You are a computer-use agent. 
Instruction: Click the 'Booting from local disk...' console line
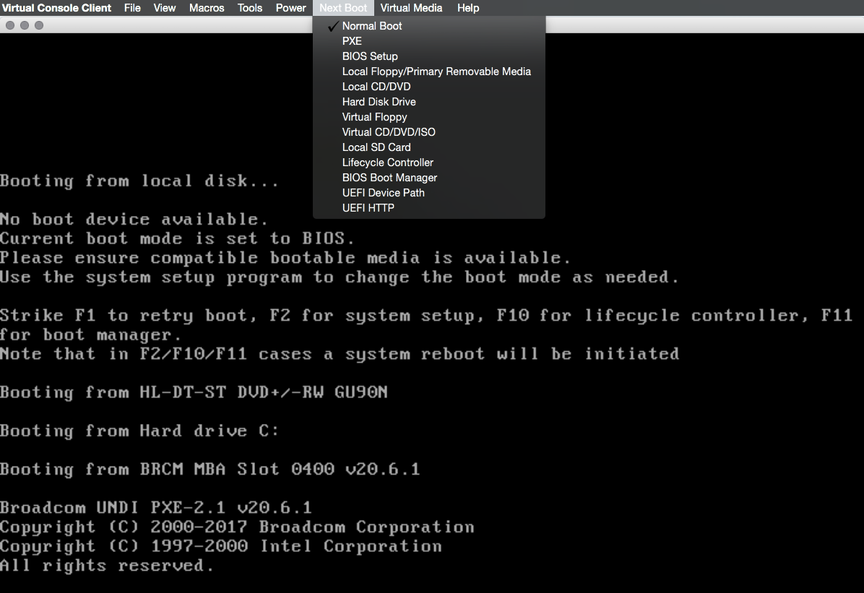tap(139, 181)
